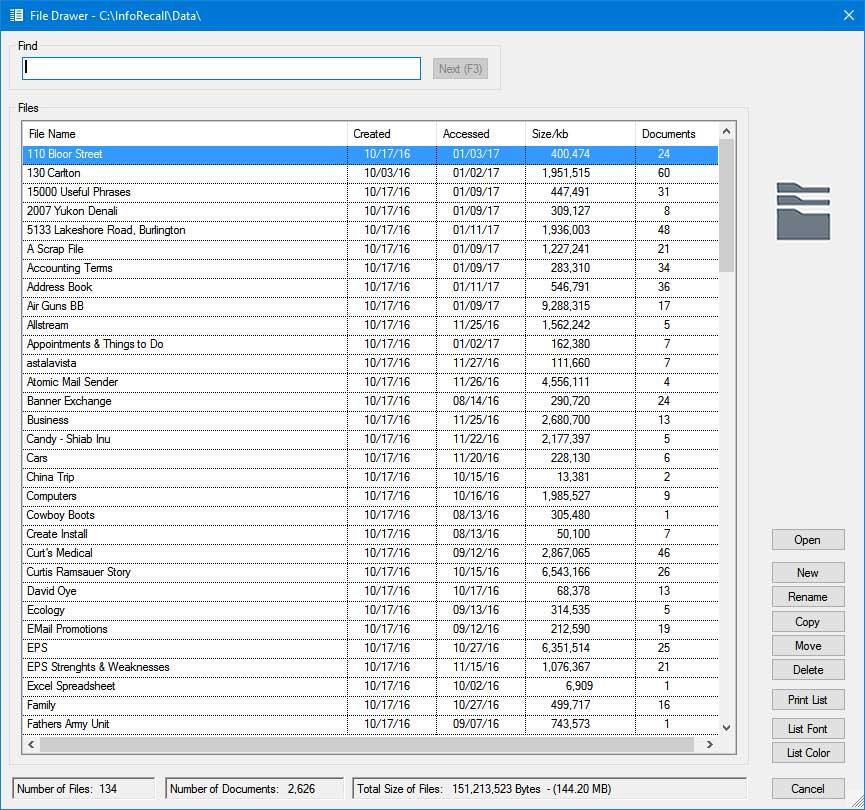This screenshot has width=865, height=810.
Task: Select the 'Create Install' row
Action: (x=370, y=534)
